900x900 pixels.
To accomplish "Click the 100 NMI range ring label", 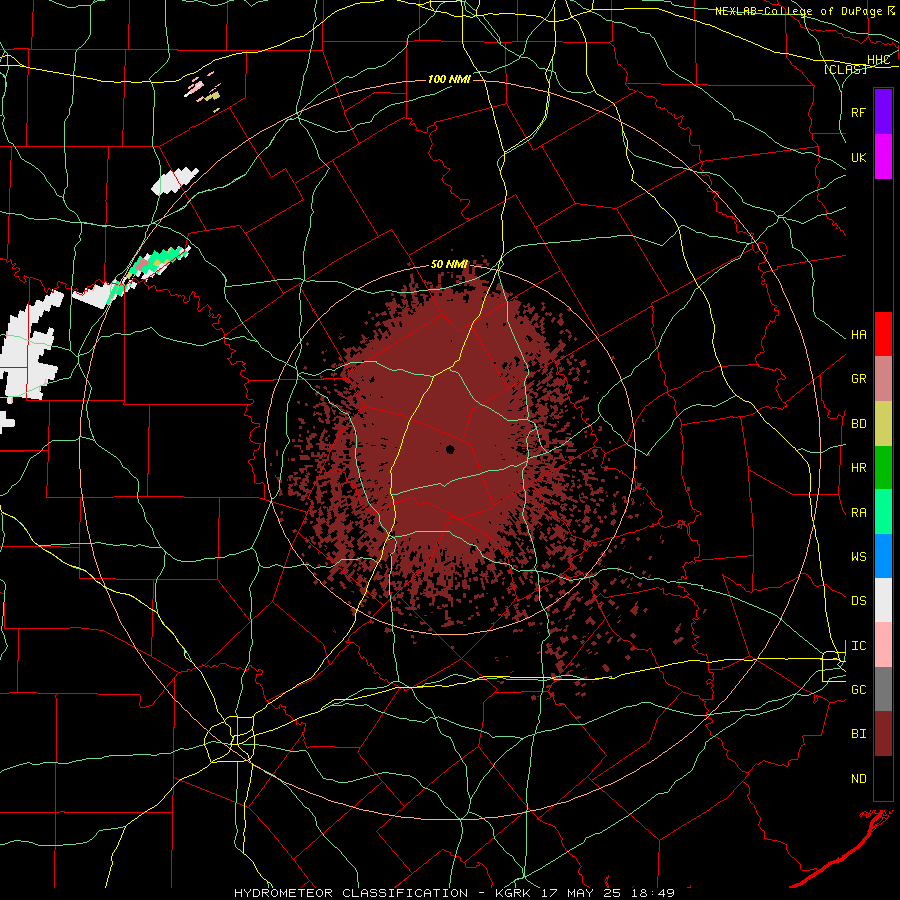I will click(x=449, y=79).
